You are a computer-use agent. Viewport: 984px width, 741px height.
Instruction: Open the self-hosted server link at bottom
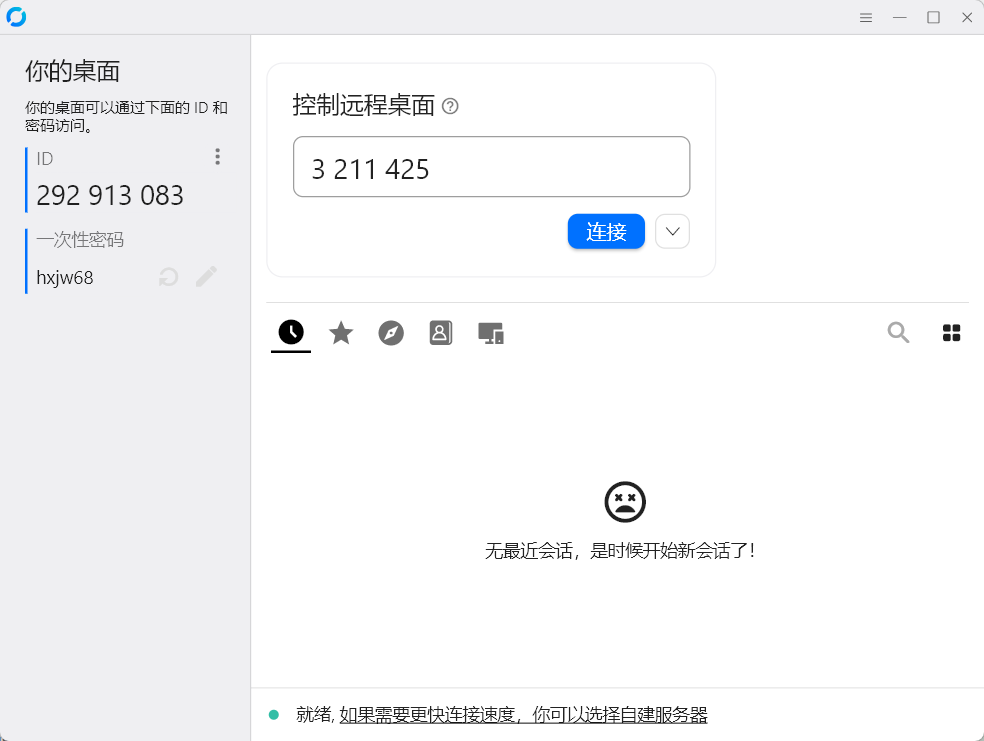click(523, 715)
